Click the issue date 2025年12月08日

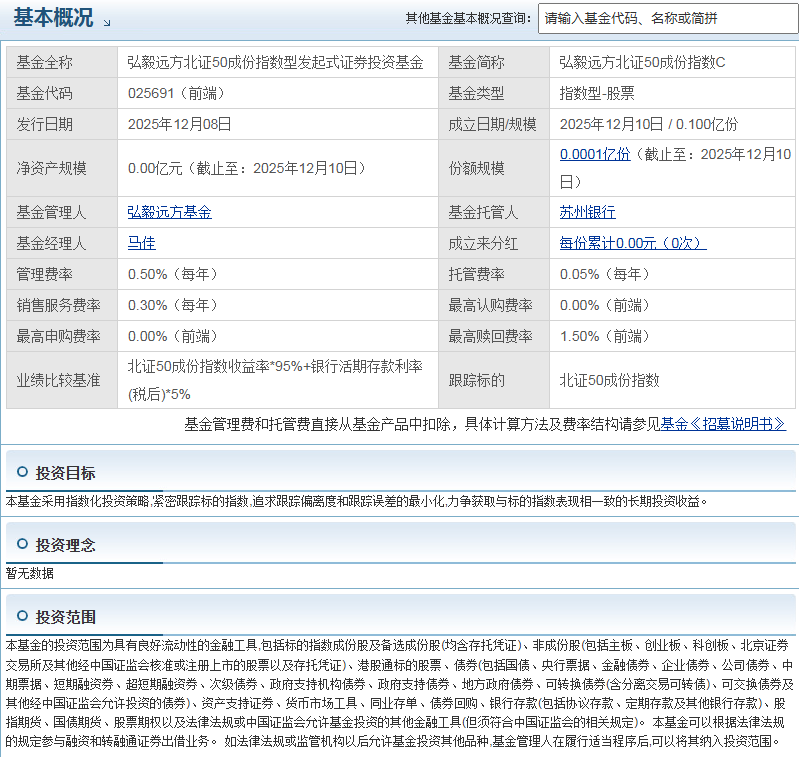[x=179, y=124]
